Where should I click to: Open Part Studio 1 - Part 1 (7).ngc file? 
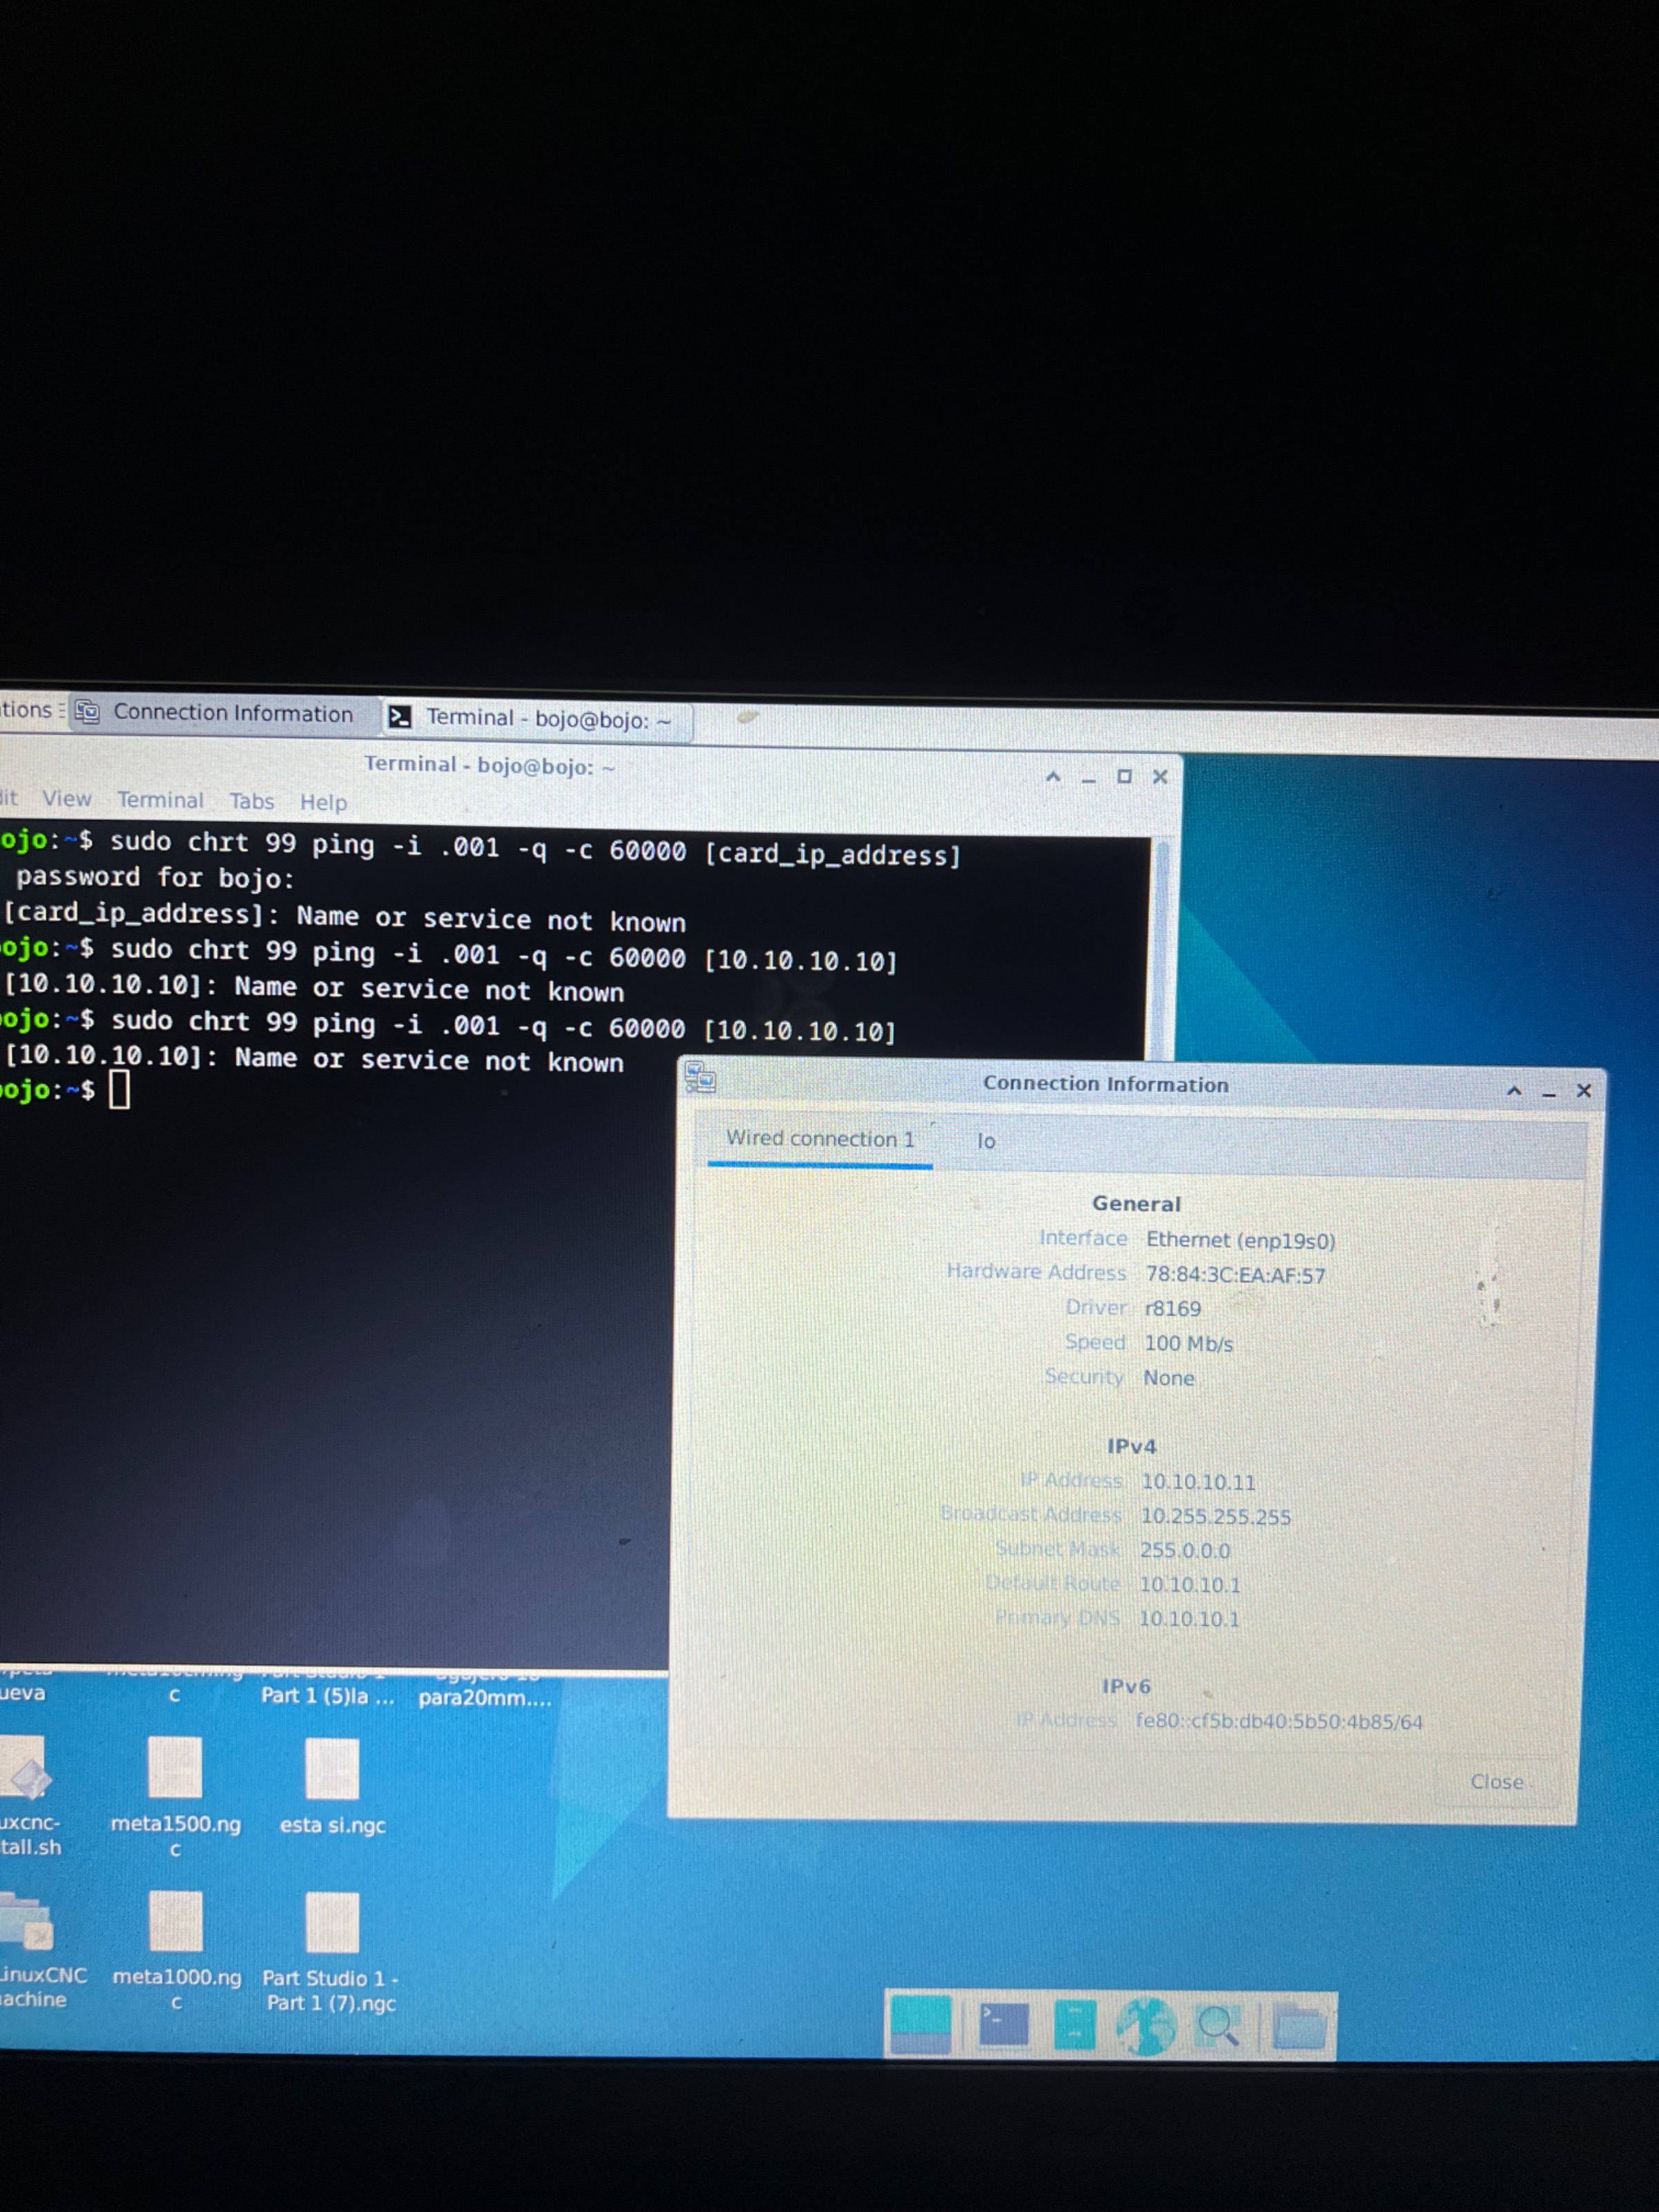[331, 1923]
